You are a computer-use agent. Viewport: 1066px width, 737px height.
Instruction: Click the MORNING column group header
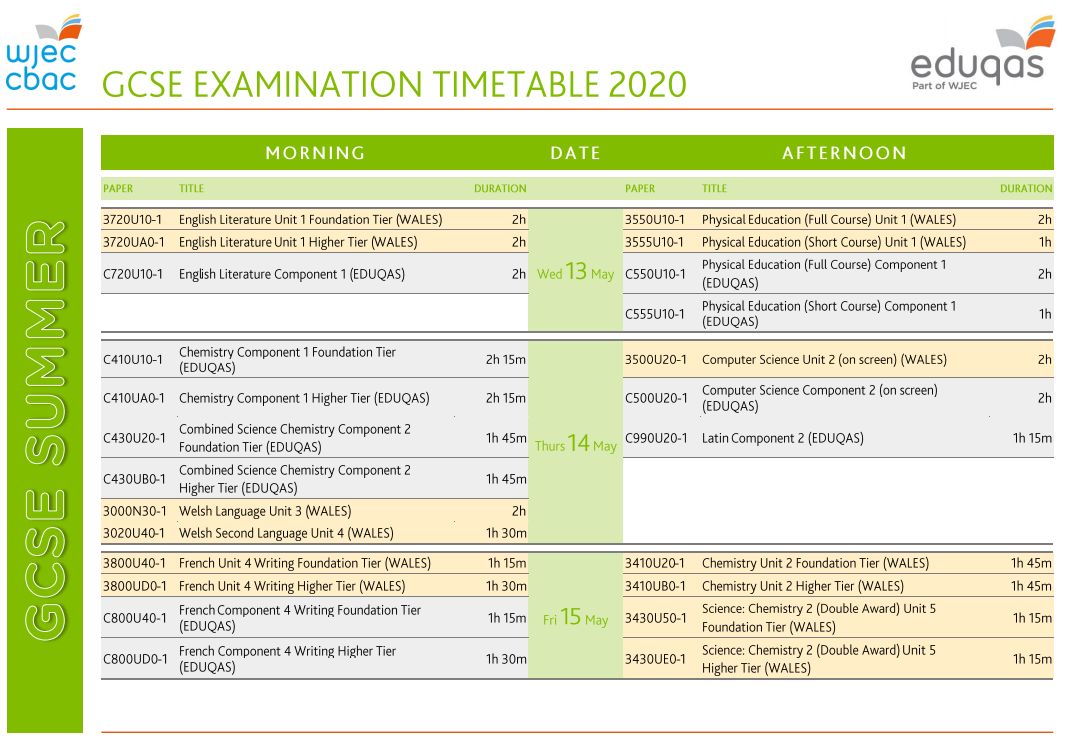315,153
